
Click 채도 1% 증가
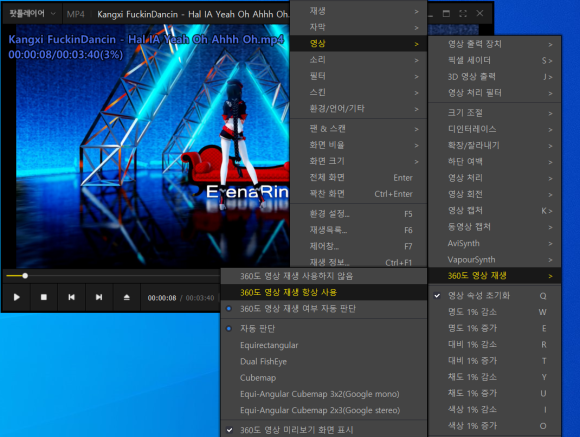coord(495,393)
